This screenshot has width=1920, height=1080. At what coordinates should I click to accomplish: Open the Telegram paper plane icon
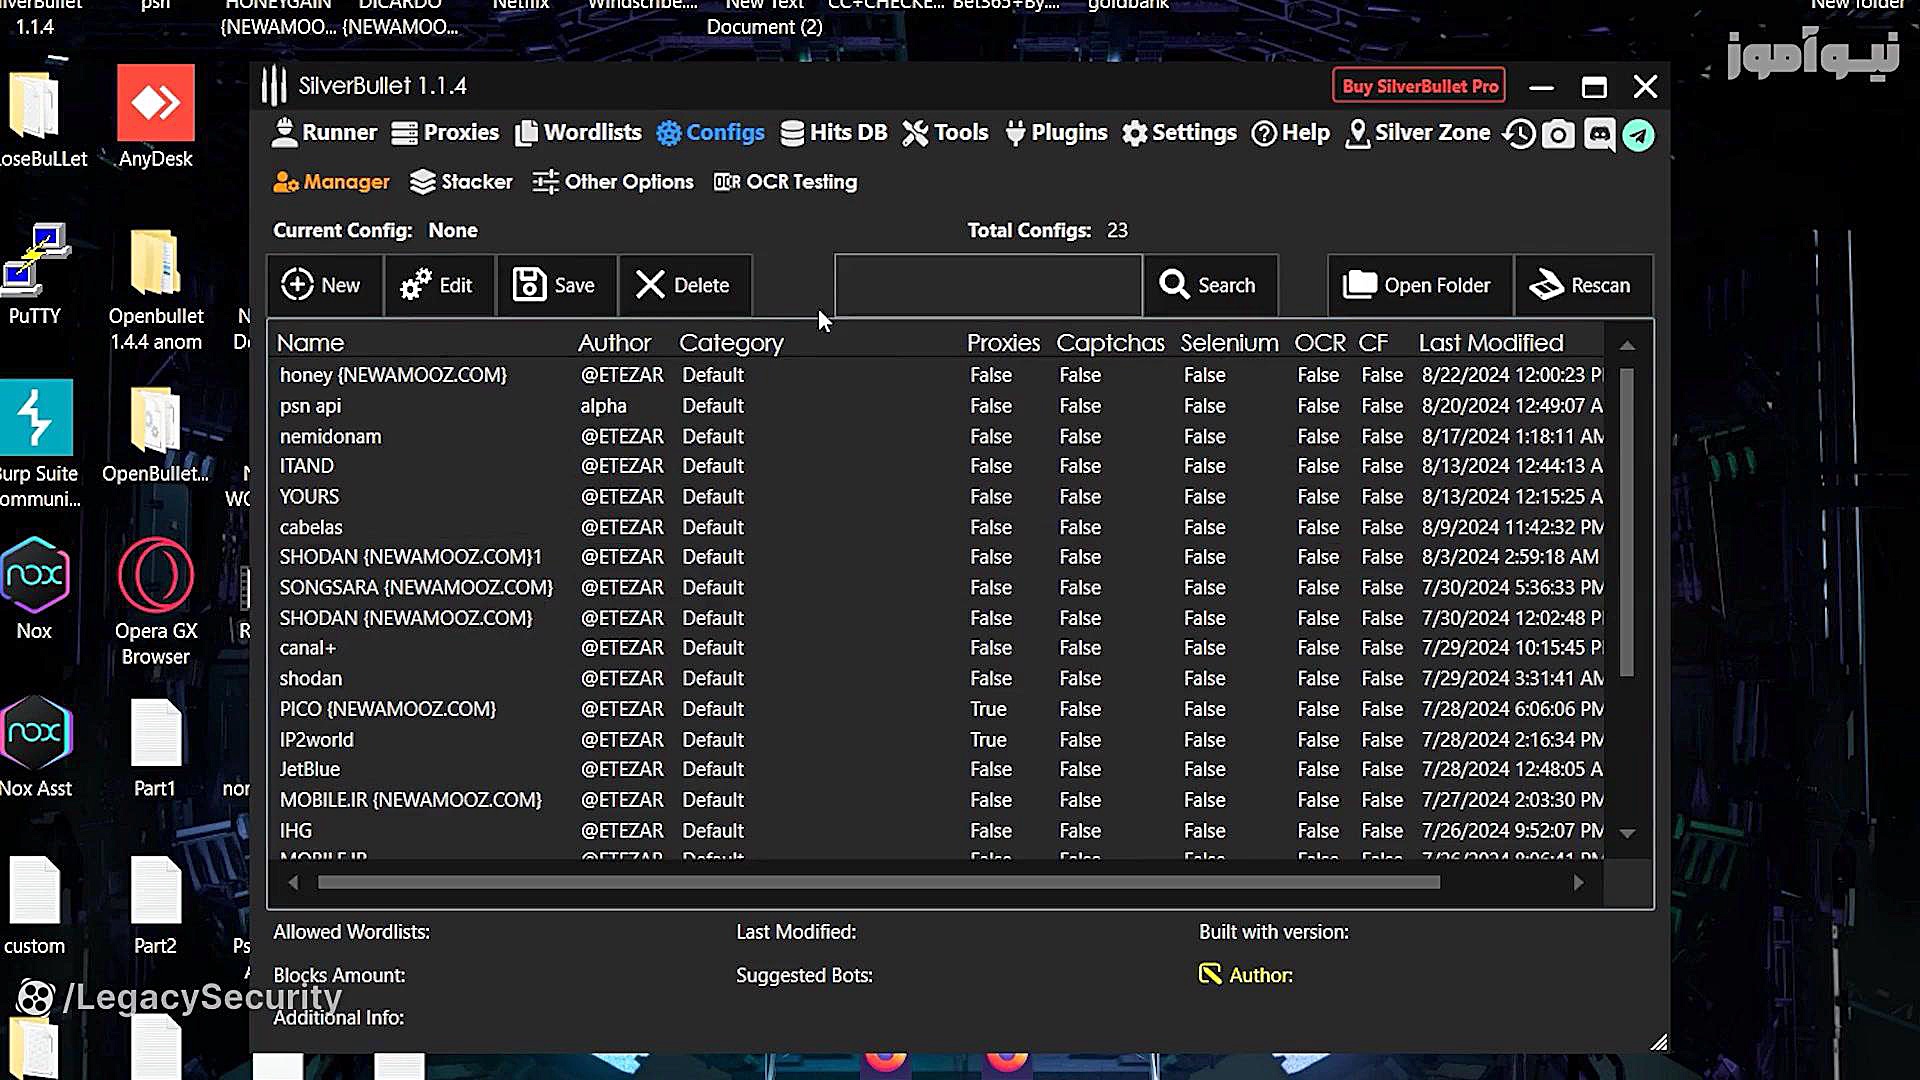(x=1638, y=134)
